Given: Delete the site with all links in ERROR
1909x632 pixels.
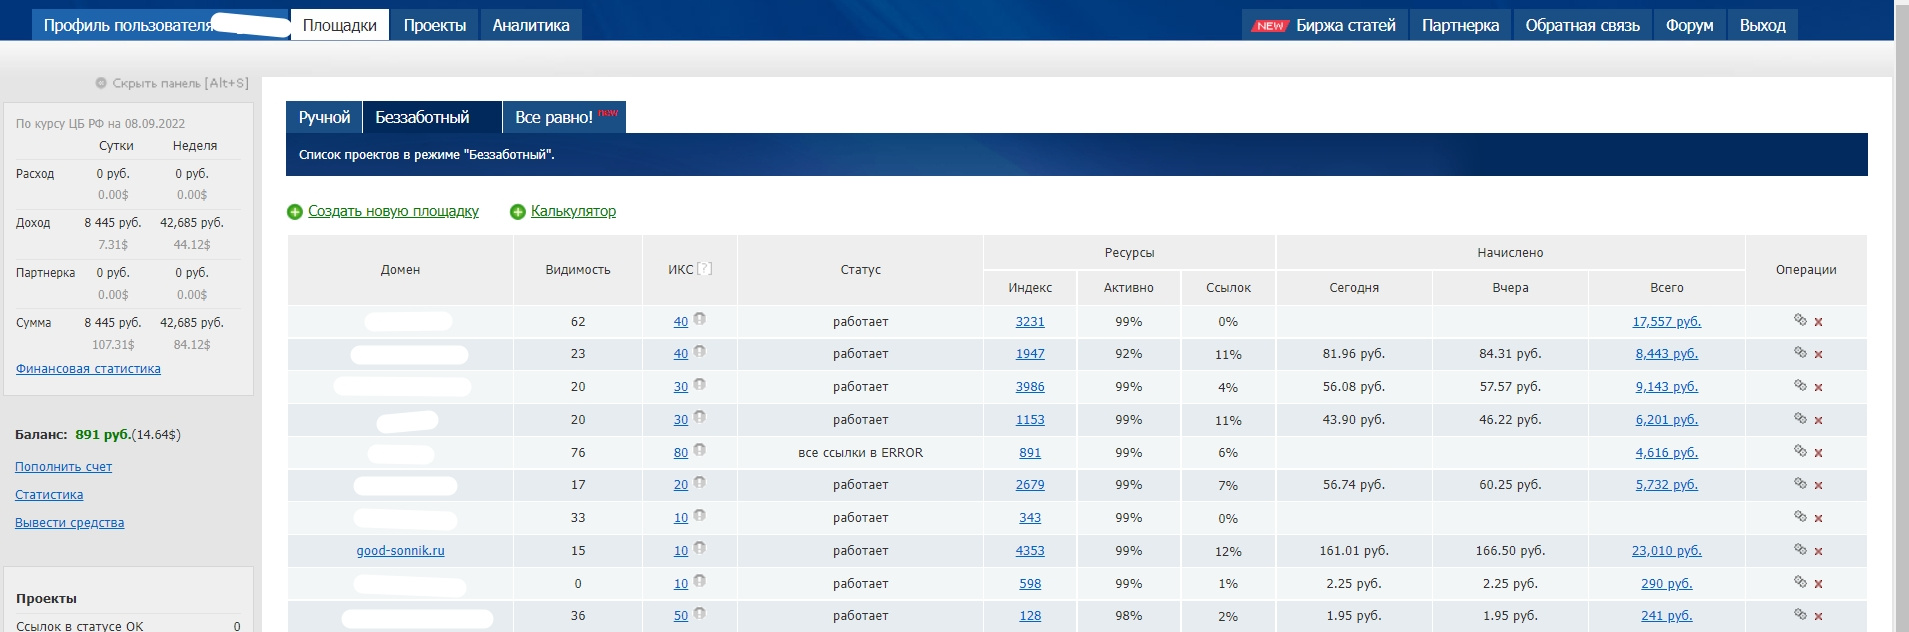Looking at the screenshot, I should point(1818,453).
